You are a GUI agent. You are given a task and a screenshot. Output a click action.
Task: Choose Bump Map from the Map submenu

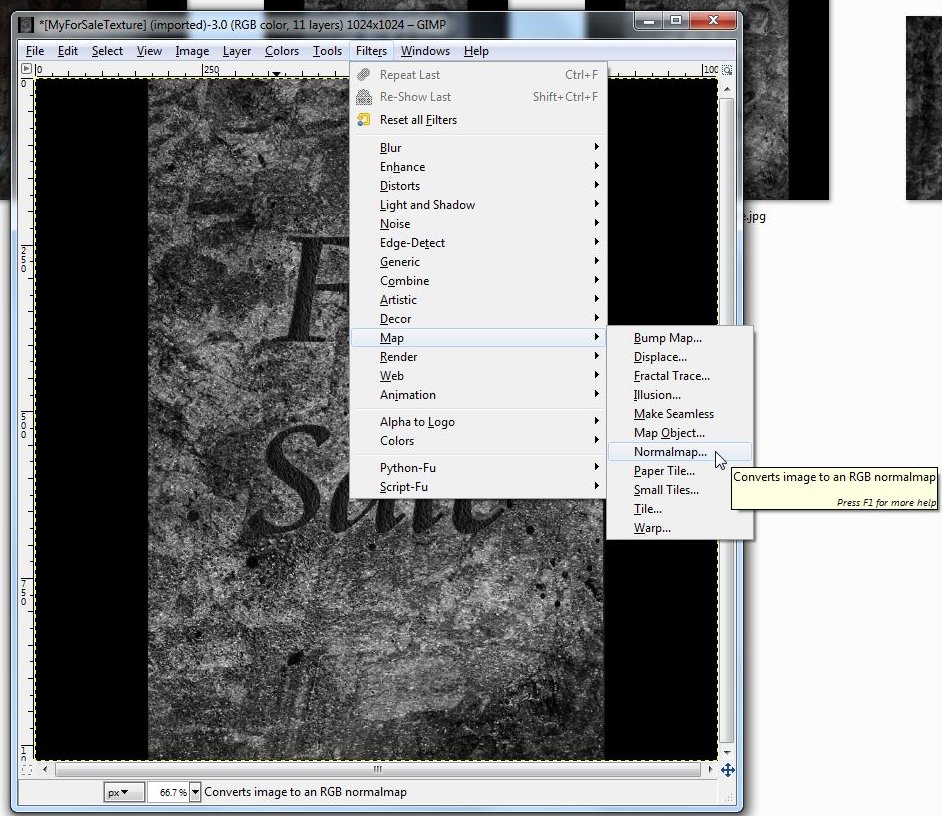(679, 338)
